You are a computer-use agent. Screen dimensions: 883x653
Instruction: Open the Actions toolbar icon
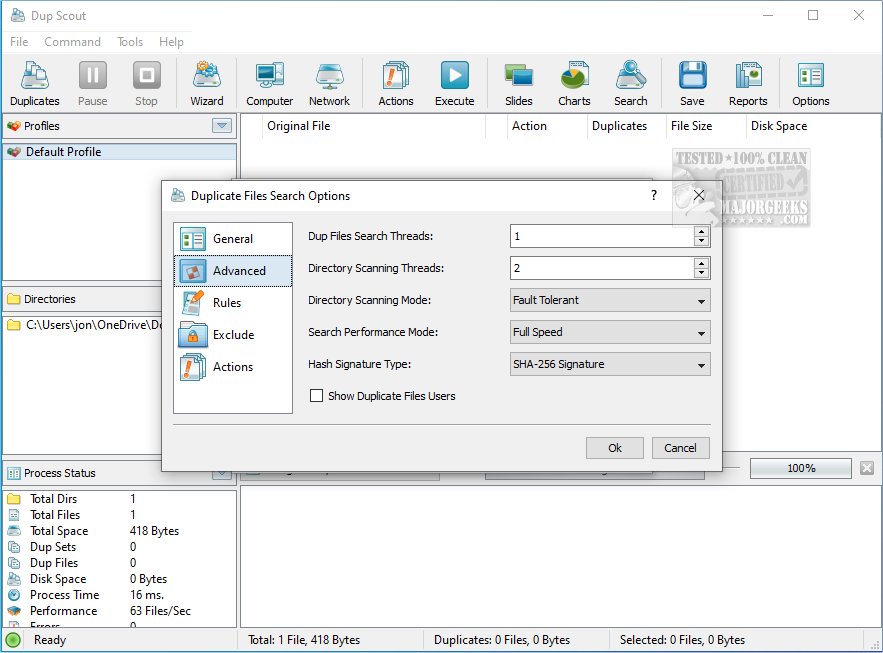coord(396,84)
